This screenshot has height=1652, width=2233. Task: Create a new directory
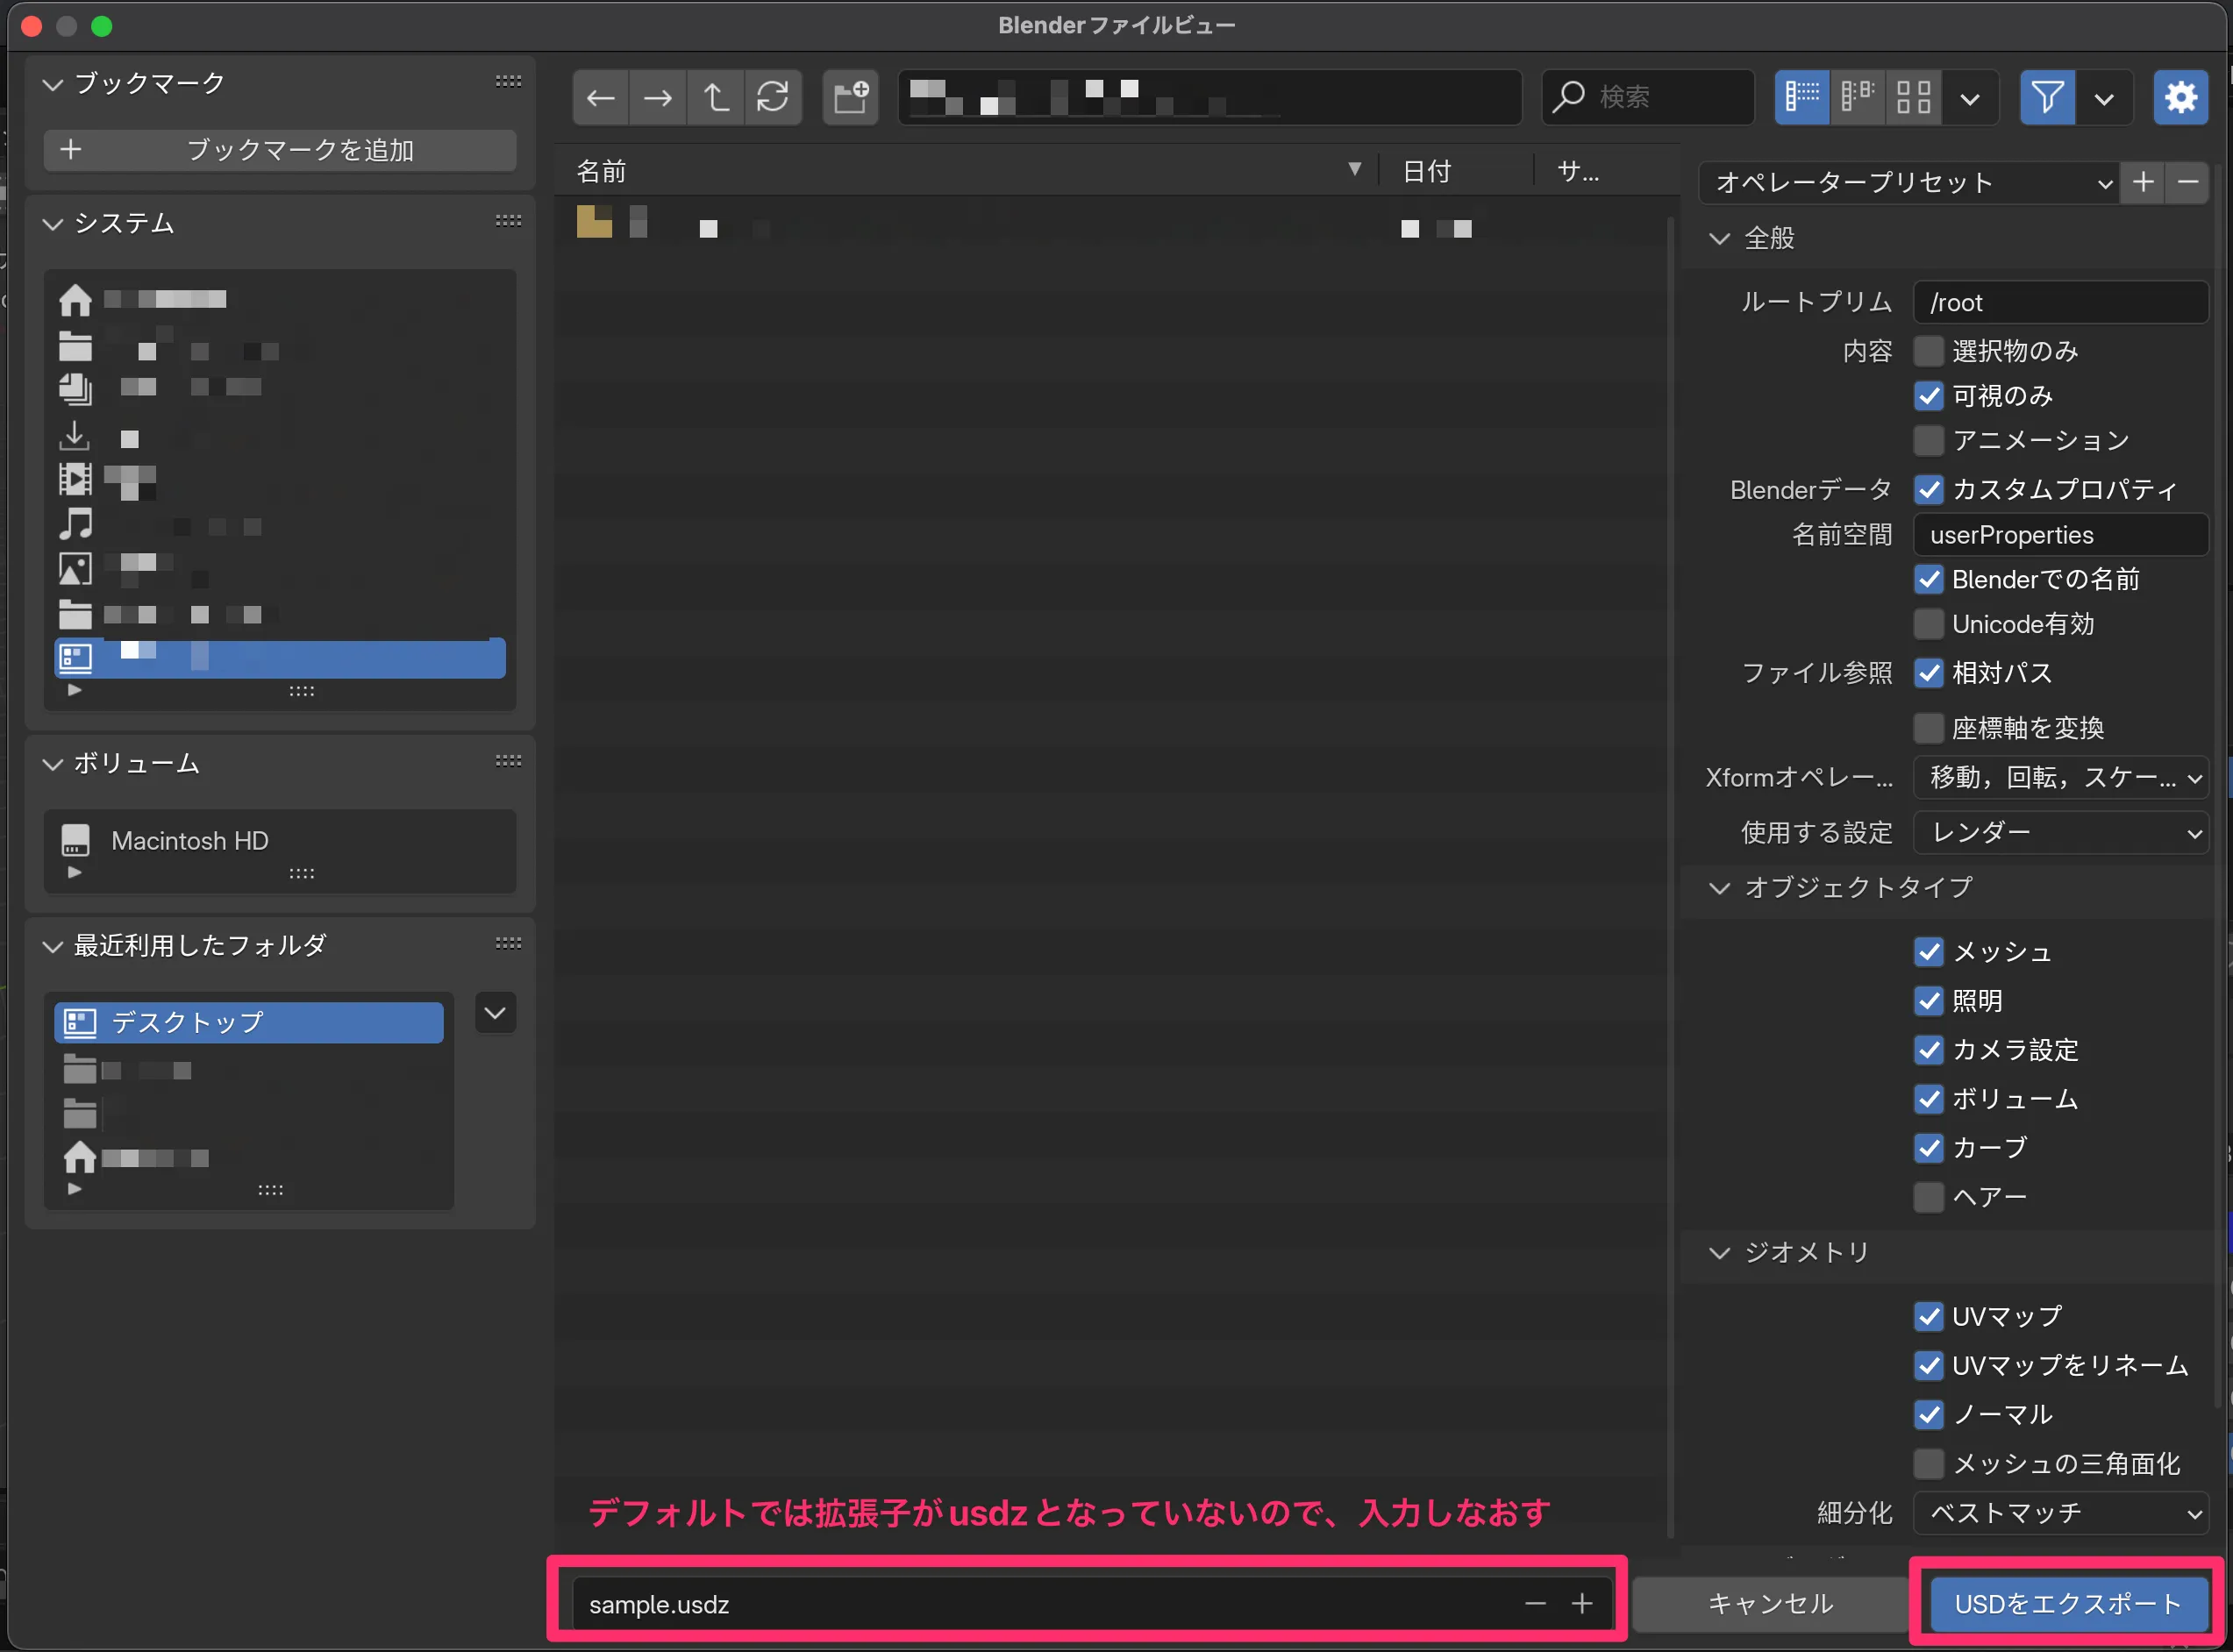click(849, 97)
